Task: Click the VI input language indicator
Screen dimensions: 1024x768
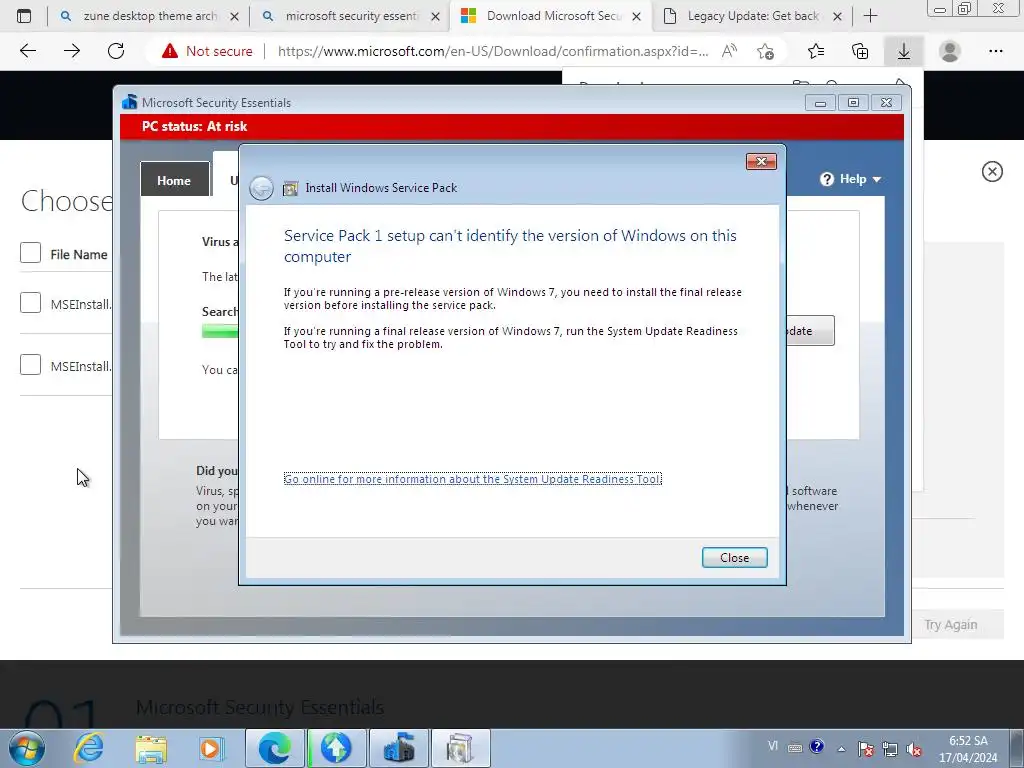Action: coord(773,746)
